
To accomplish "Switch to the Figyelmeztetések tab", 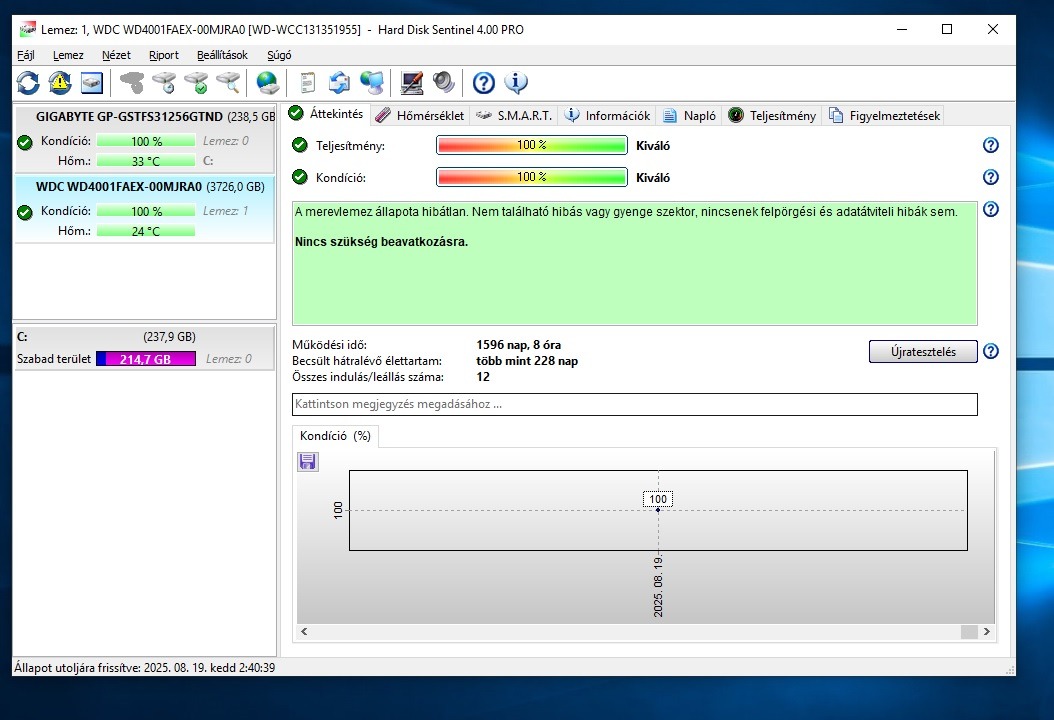I will click(x=885, y=116).
